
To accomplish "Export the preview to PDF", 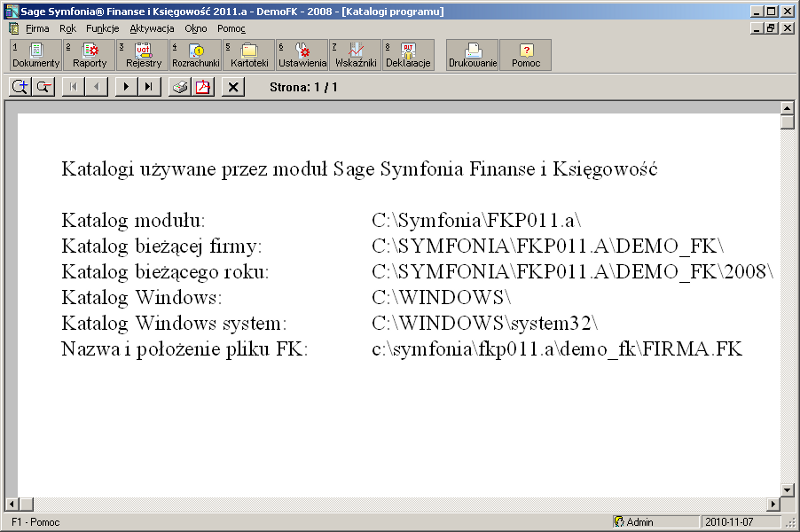I will click(203, 87).
